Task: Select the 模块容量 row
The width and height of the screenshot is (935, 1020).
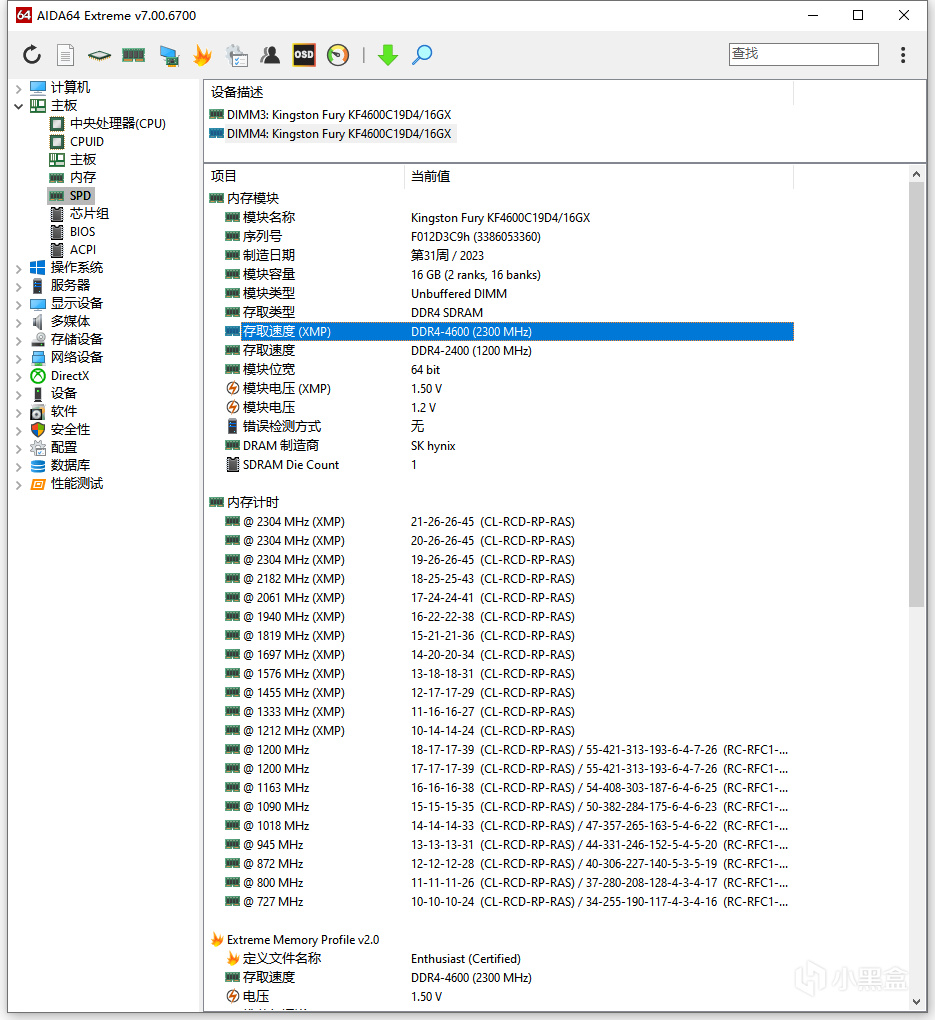Action: point(500,275)
